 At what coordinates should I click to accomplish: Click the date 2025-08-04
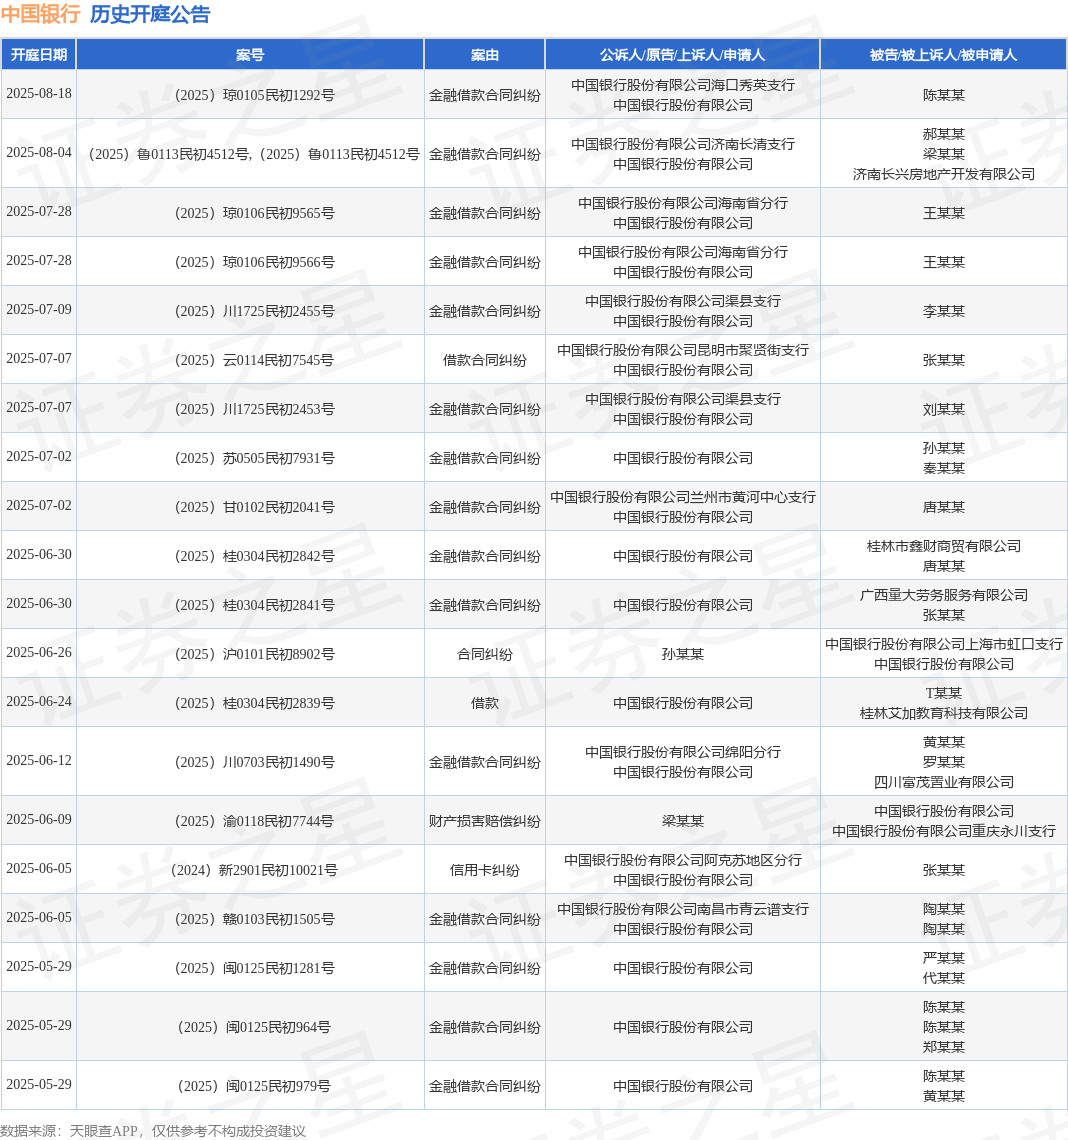39,153
